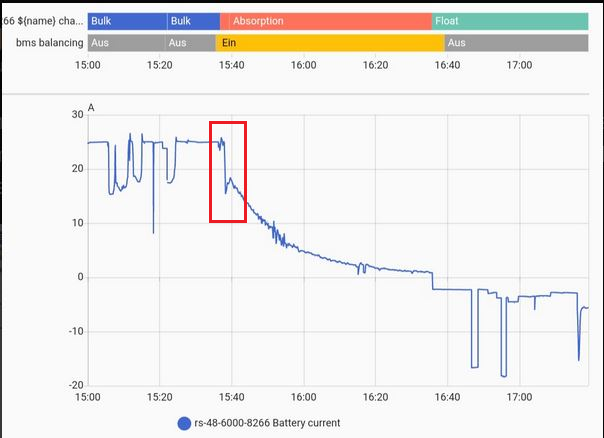Click the 'bms balancing' row label

[x=50, y=43]
